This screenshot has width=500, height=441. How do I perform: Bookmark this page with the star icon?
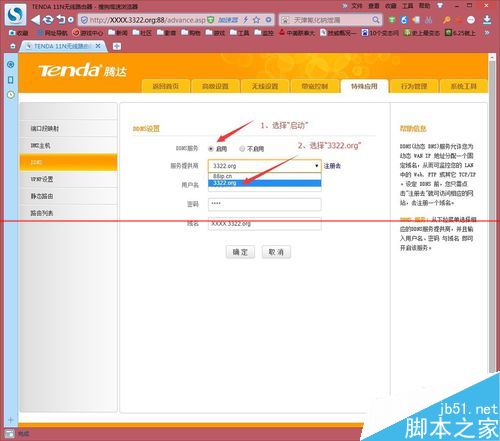pyautogui.click(x=256, y=20)
